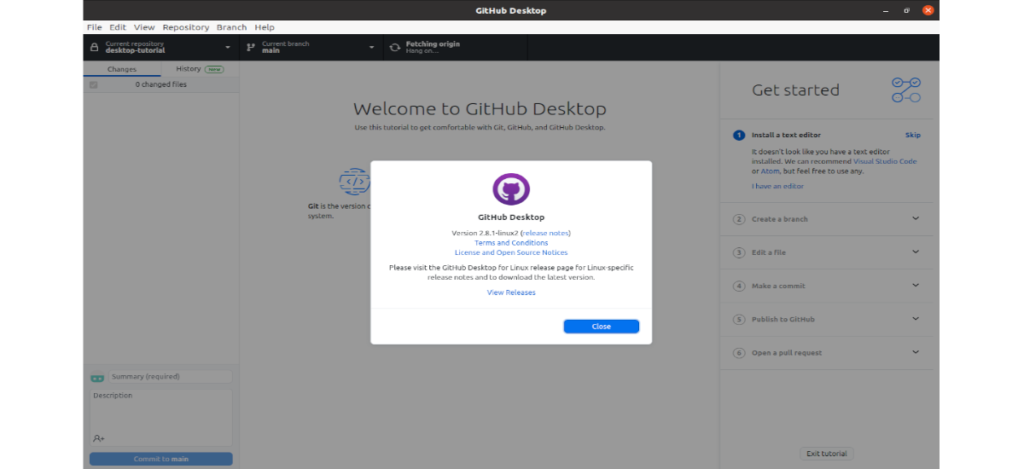Click the avatar icon beside Summary field
The width and height of the screenshot is (1024, 469).
click(97, 378)
